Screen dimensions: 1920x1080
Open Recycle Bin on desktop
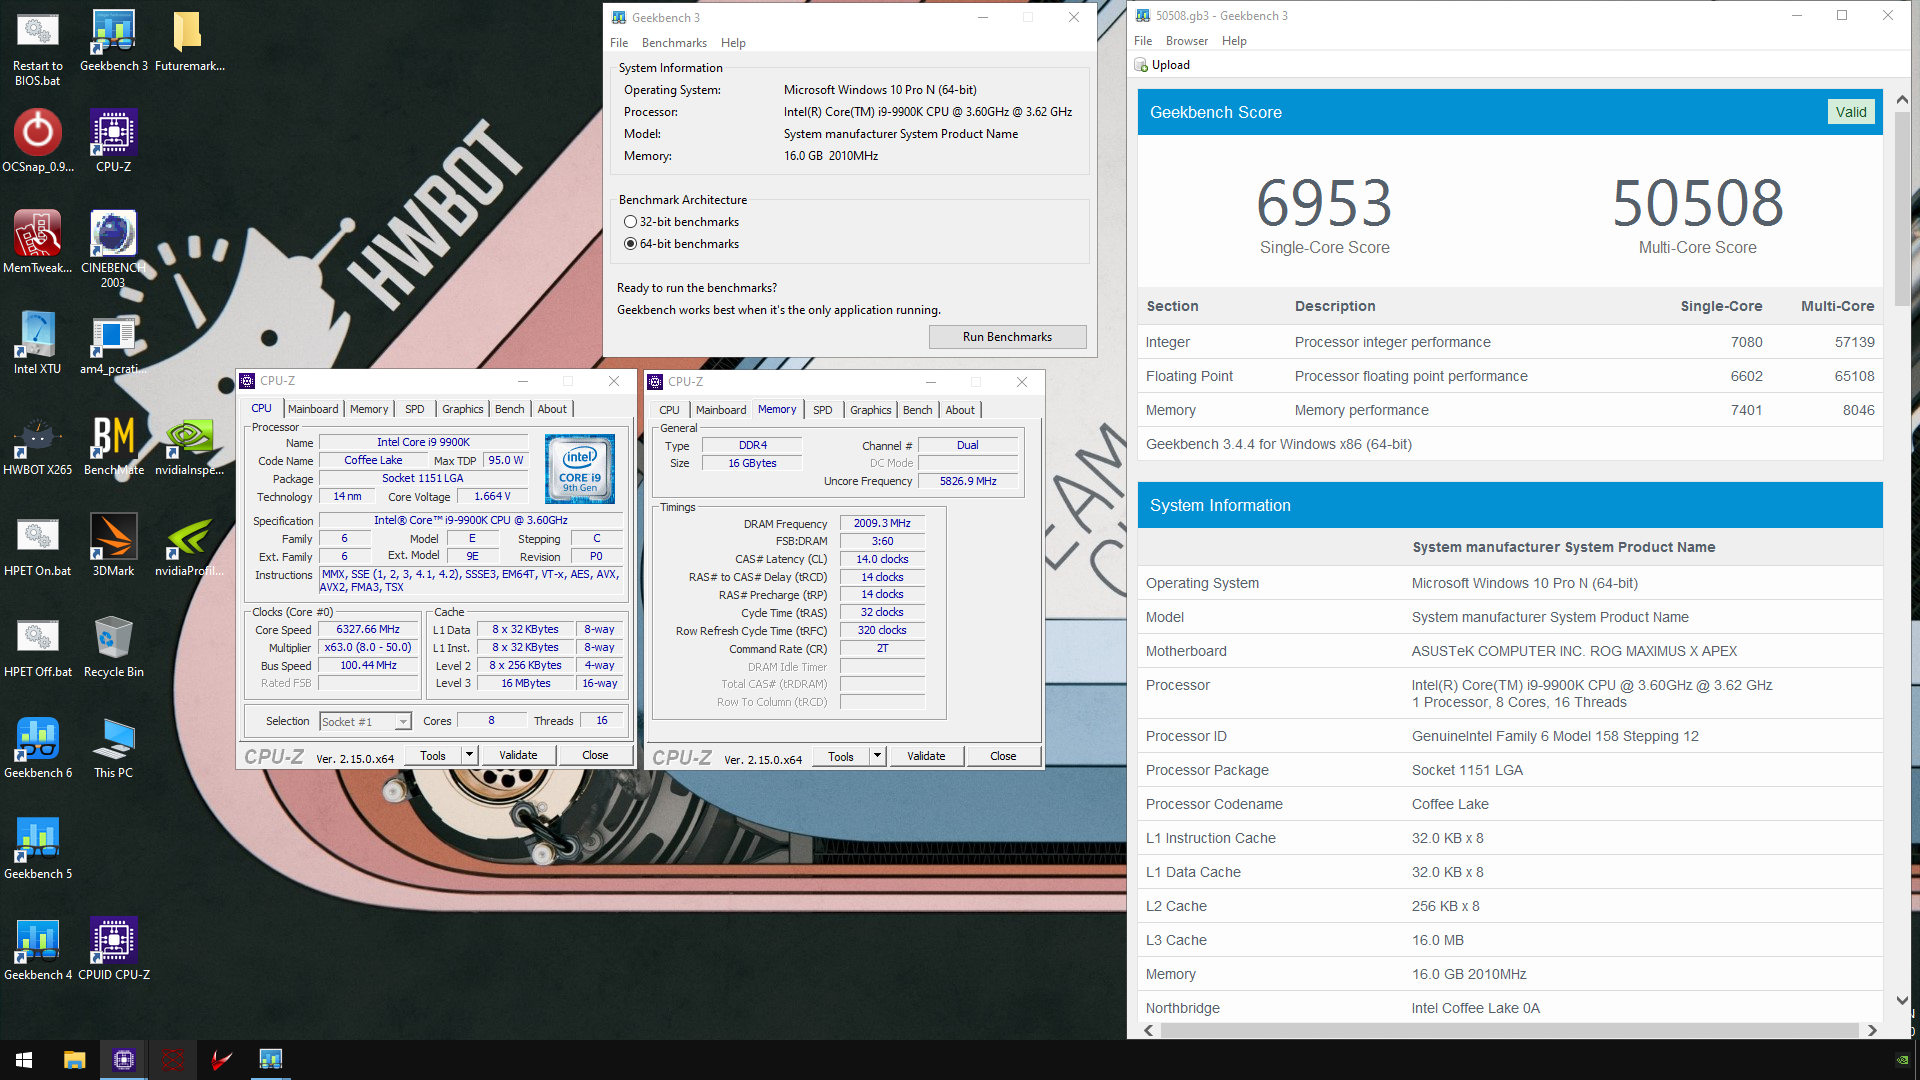coord(113,646)
